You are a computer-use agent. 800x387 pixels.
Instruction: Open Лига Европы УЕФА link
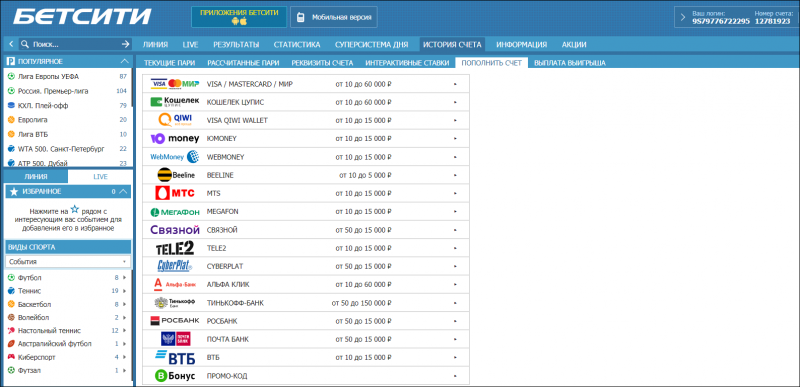click(x=48, y=76)
